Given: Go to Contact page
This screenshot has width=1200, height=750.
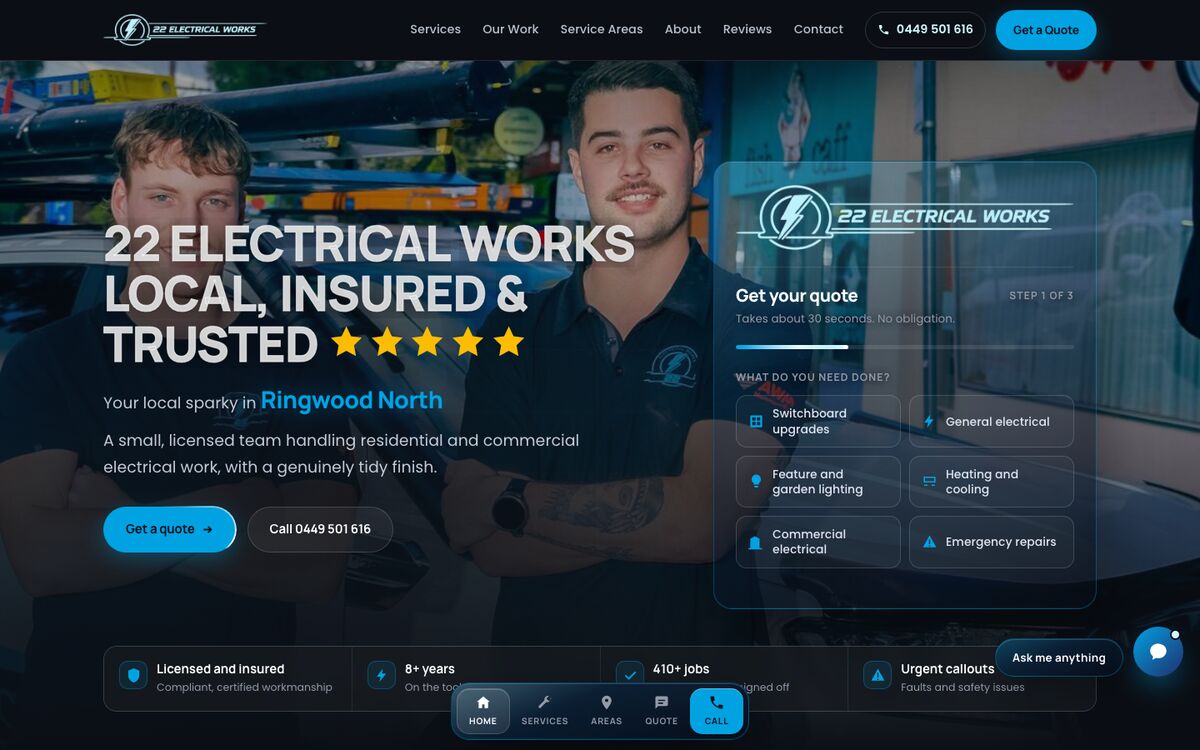Looking at the screenshot, I should click(x=818, y=30).
